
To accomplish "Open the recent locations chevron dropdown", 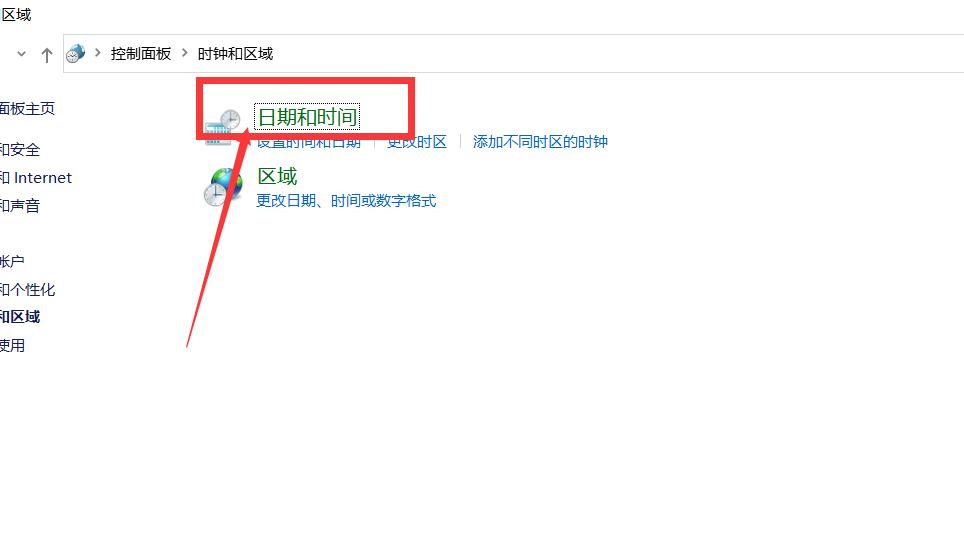I will [22, 54].
